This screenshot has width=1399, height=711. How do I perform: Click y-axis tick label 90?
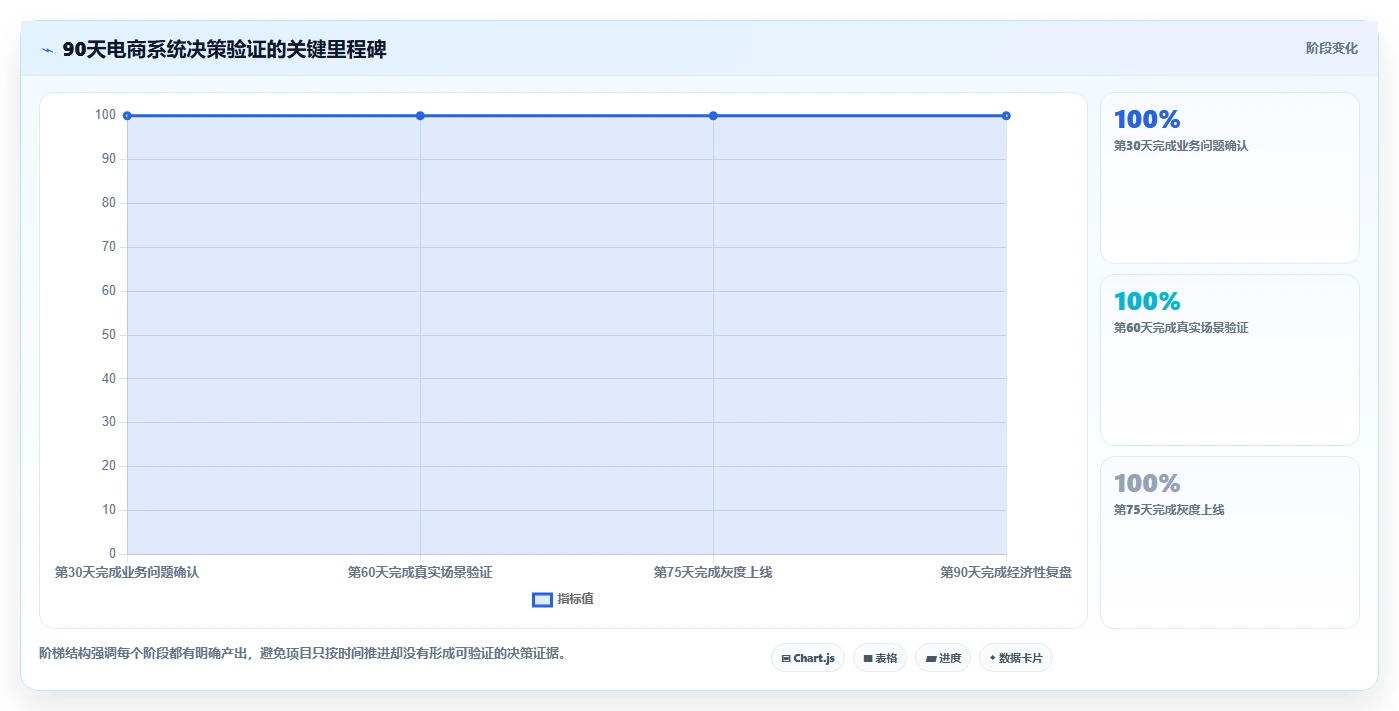click(x=109, y=159)
